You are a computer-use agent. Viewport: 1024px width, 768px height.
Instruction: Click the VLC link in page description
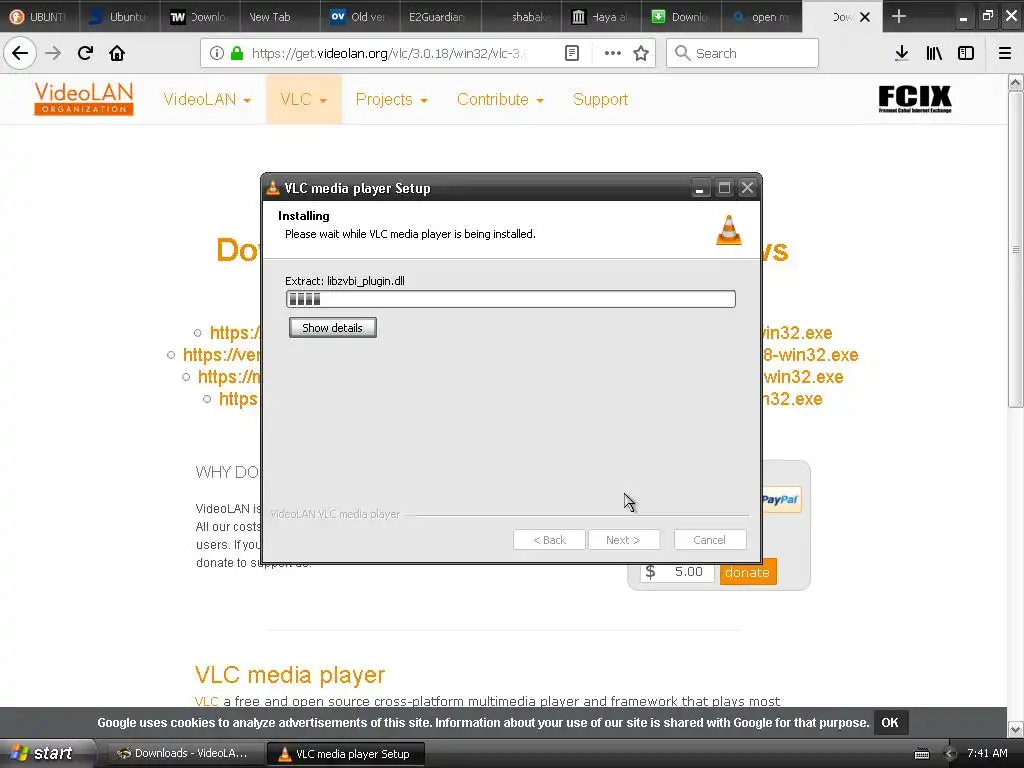pos(206,701)
